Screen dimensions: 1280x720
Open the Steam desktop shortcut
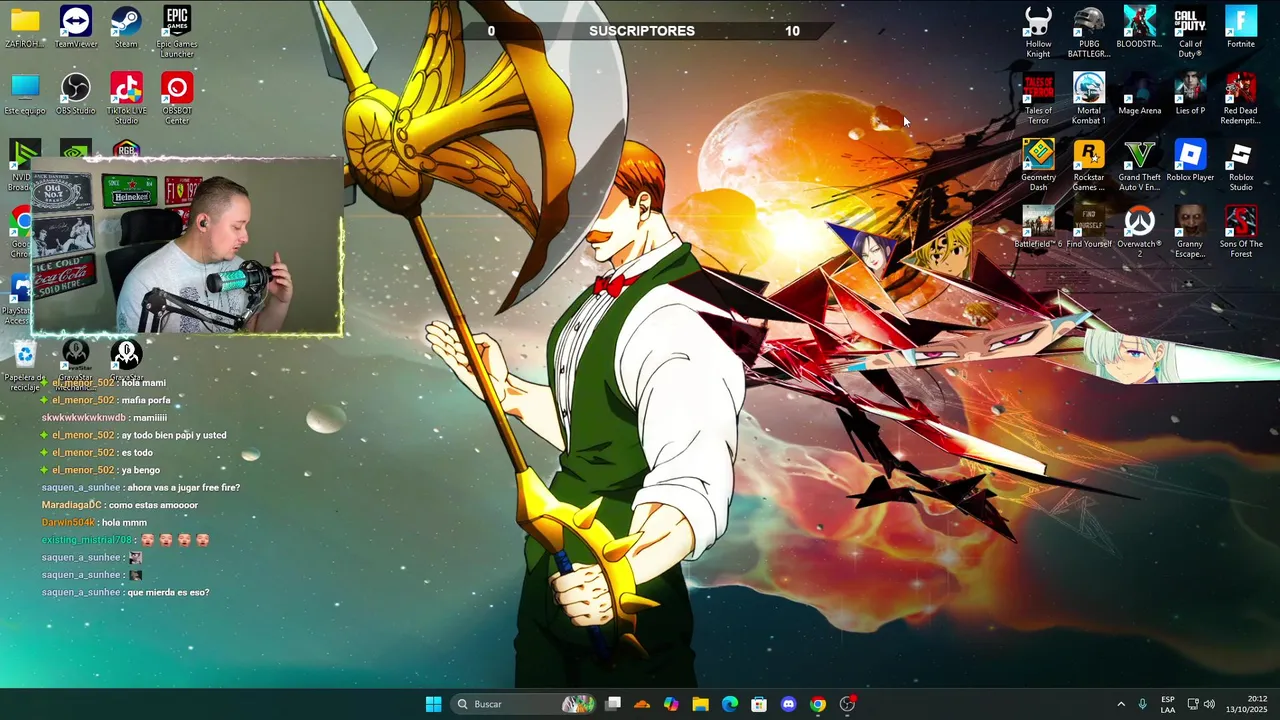tap(126, 27)
